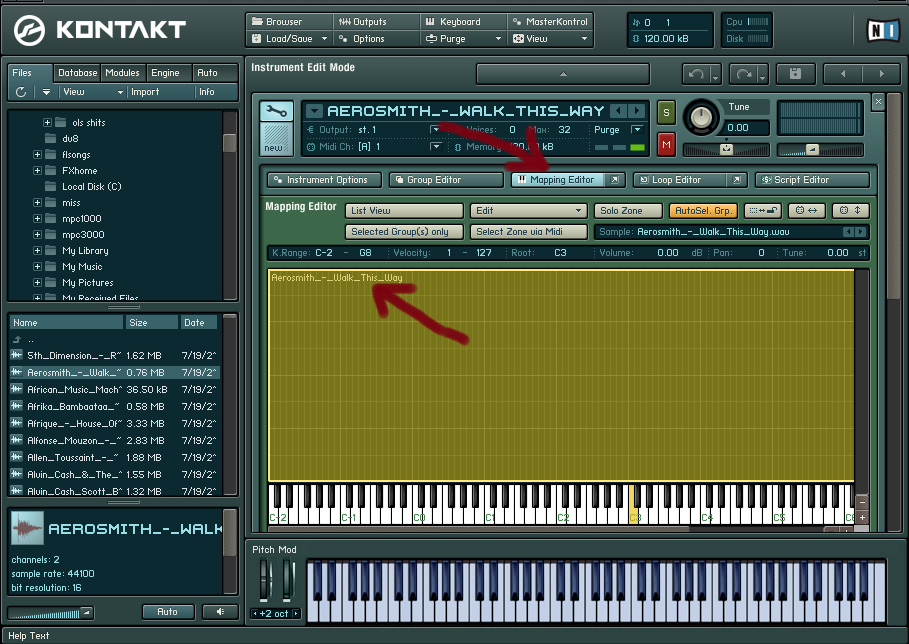Click previous instrument arrow beside AEROSMITH title
This screenshot has width=909, height=644.
pos(619,110)
